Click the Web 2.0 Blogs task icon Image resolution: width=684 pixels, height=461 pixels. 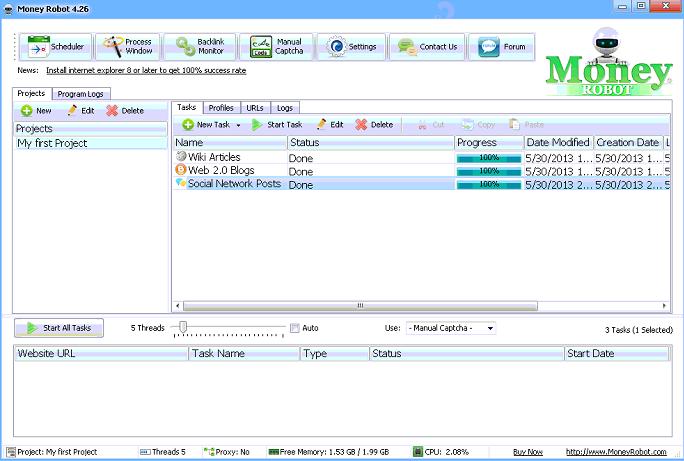[181, 169]
